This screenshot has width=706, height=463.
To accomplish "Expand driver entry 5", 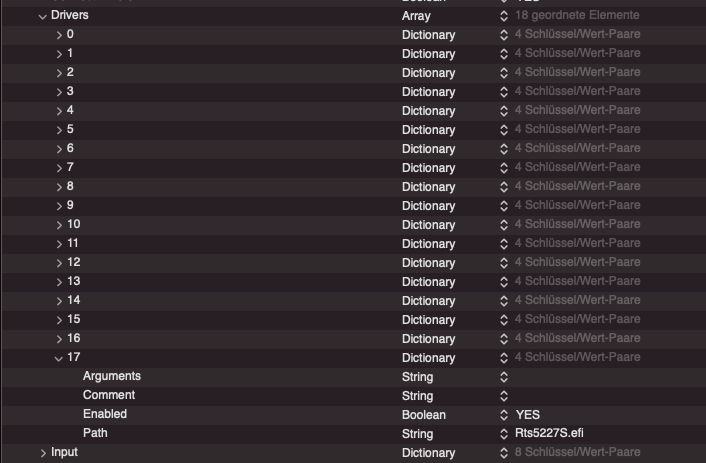I will 59,130.
